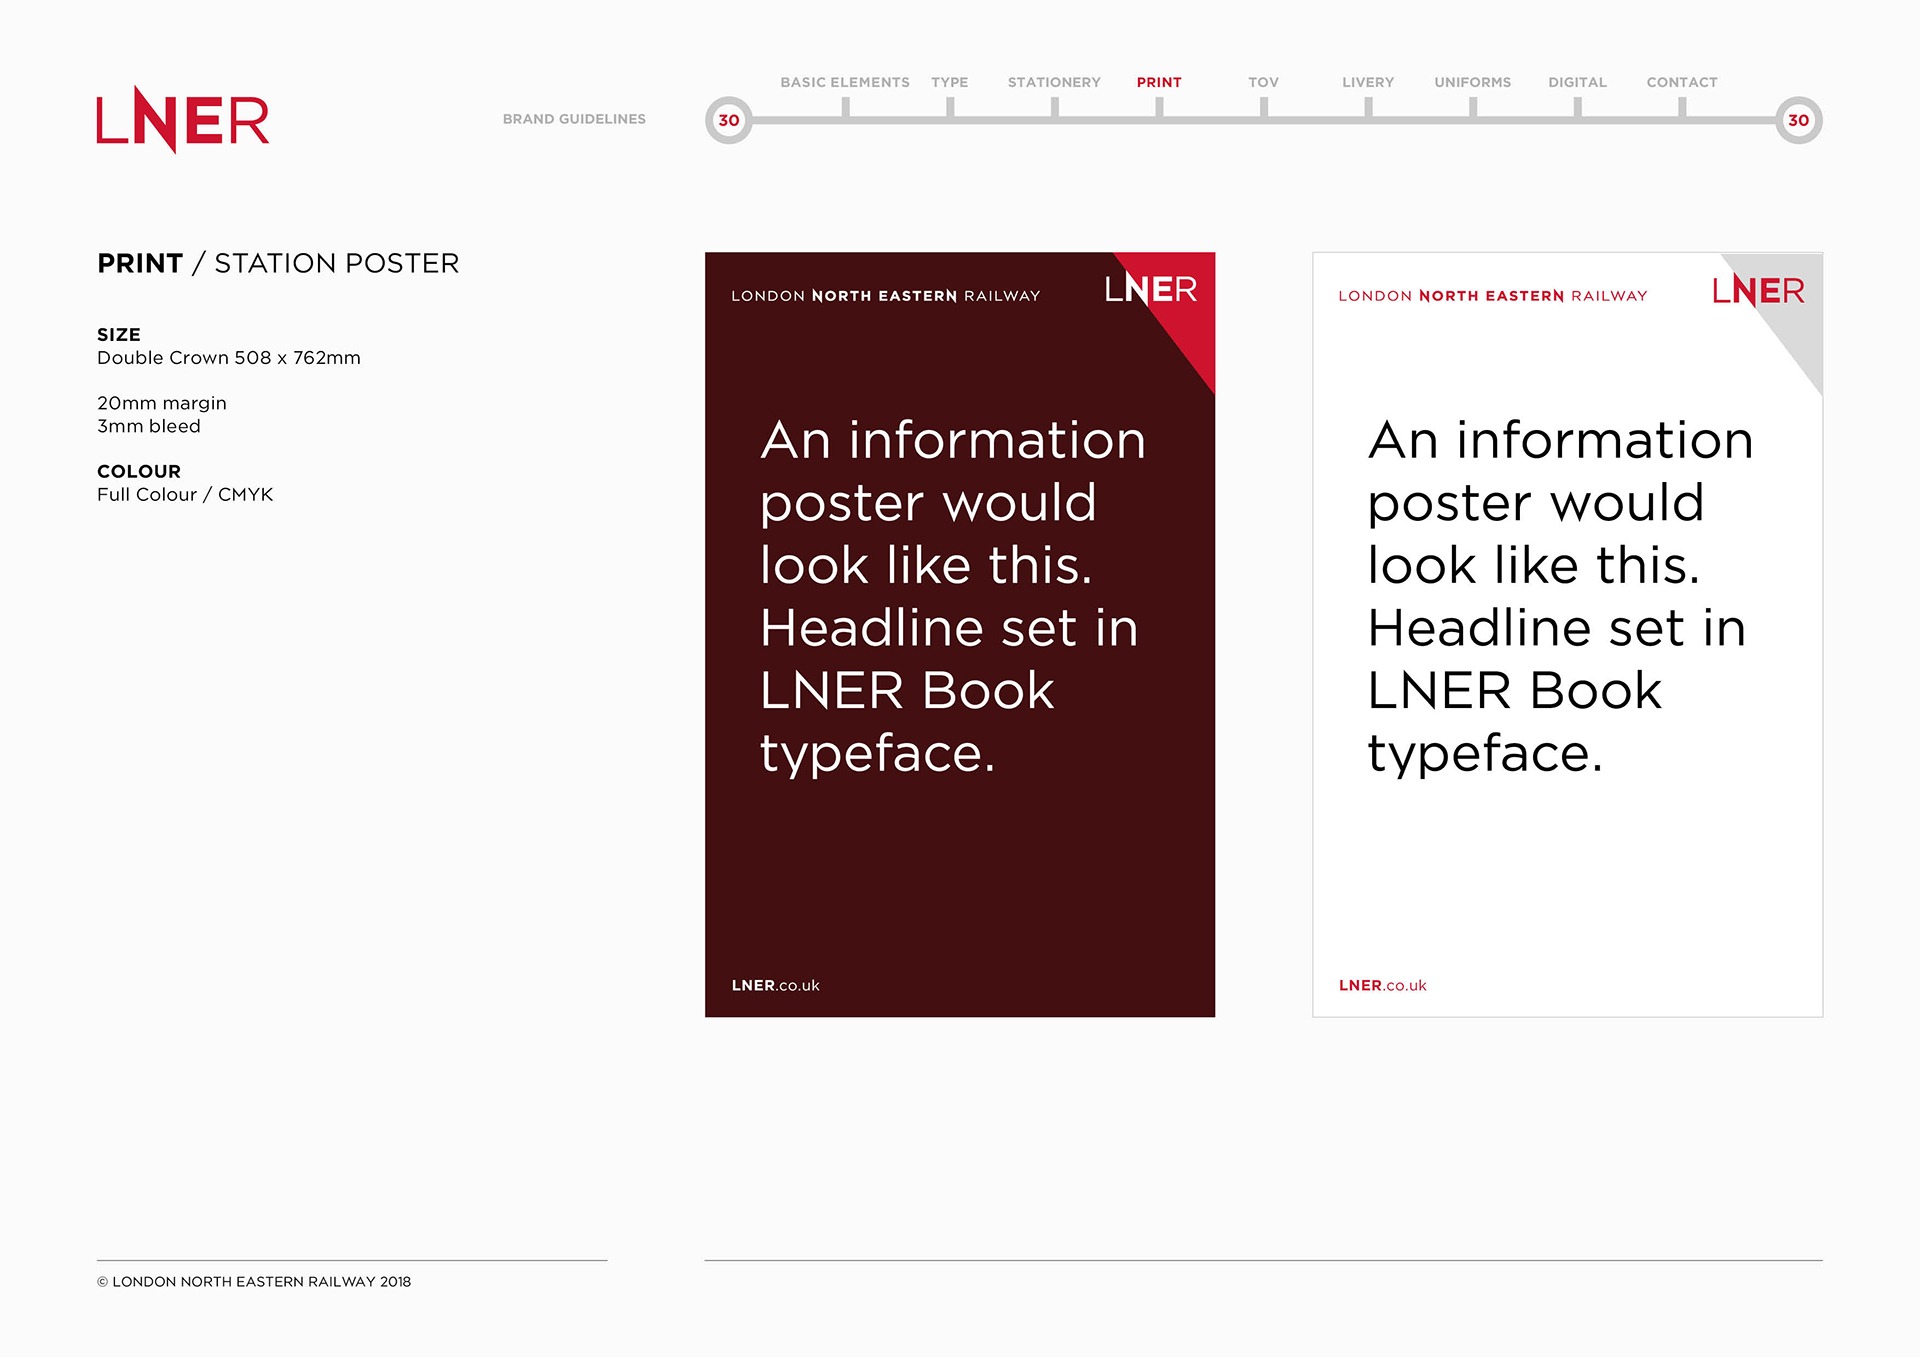Click the left page 30 circle marker
Image resolution: width=1920 pixels, height=1357 pixels.
pos(729,120)
